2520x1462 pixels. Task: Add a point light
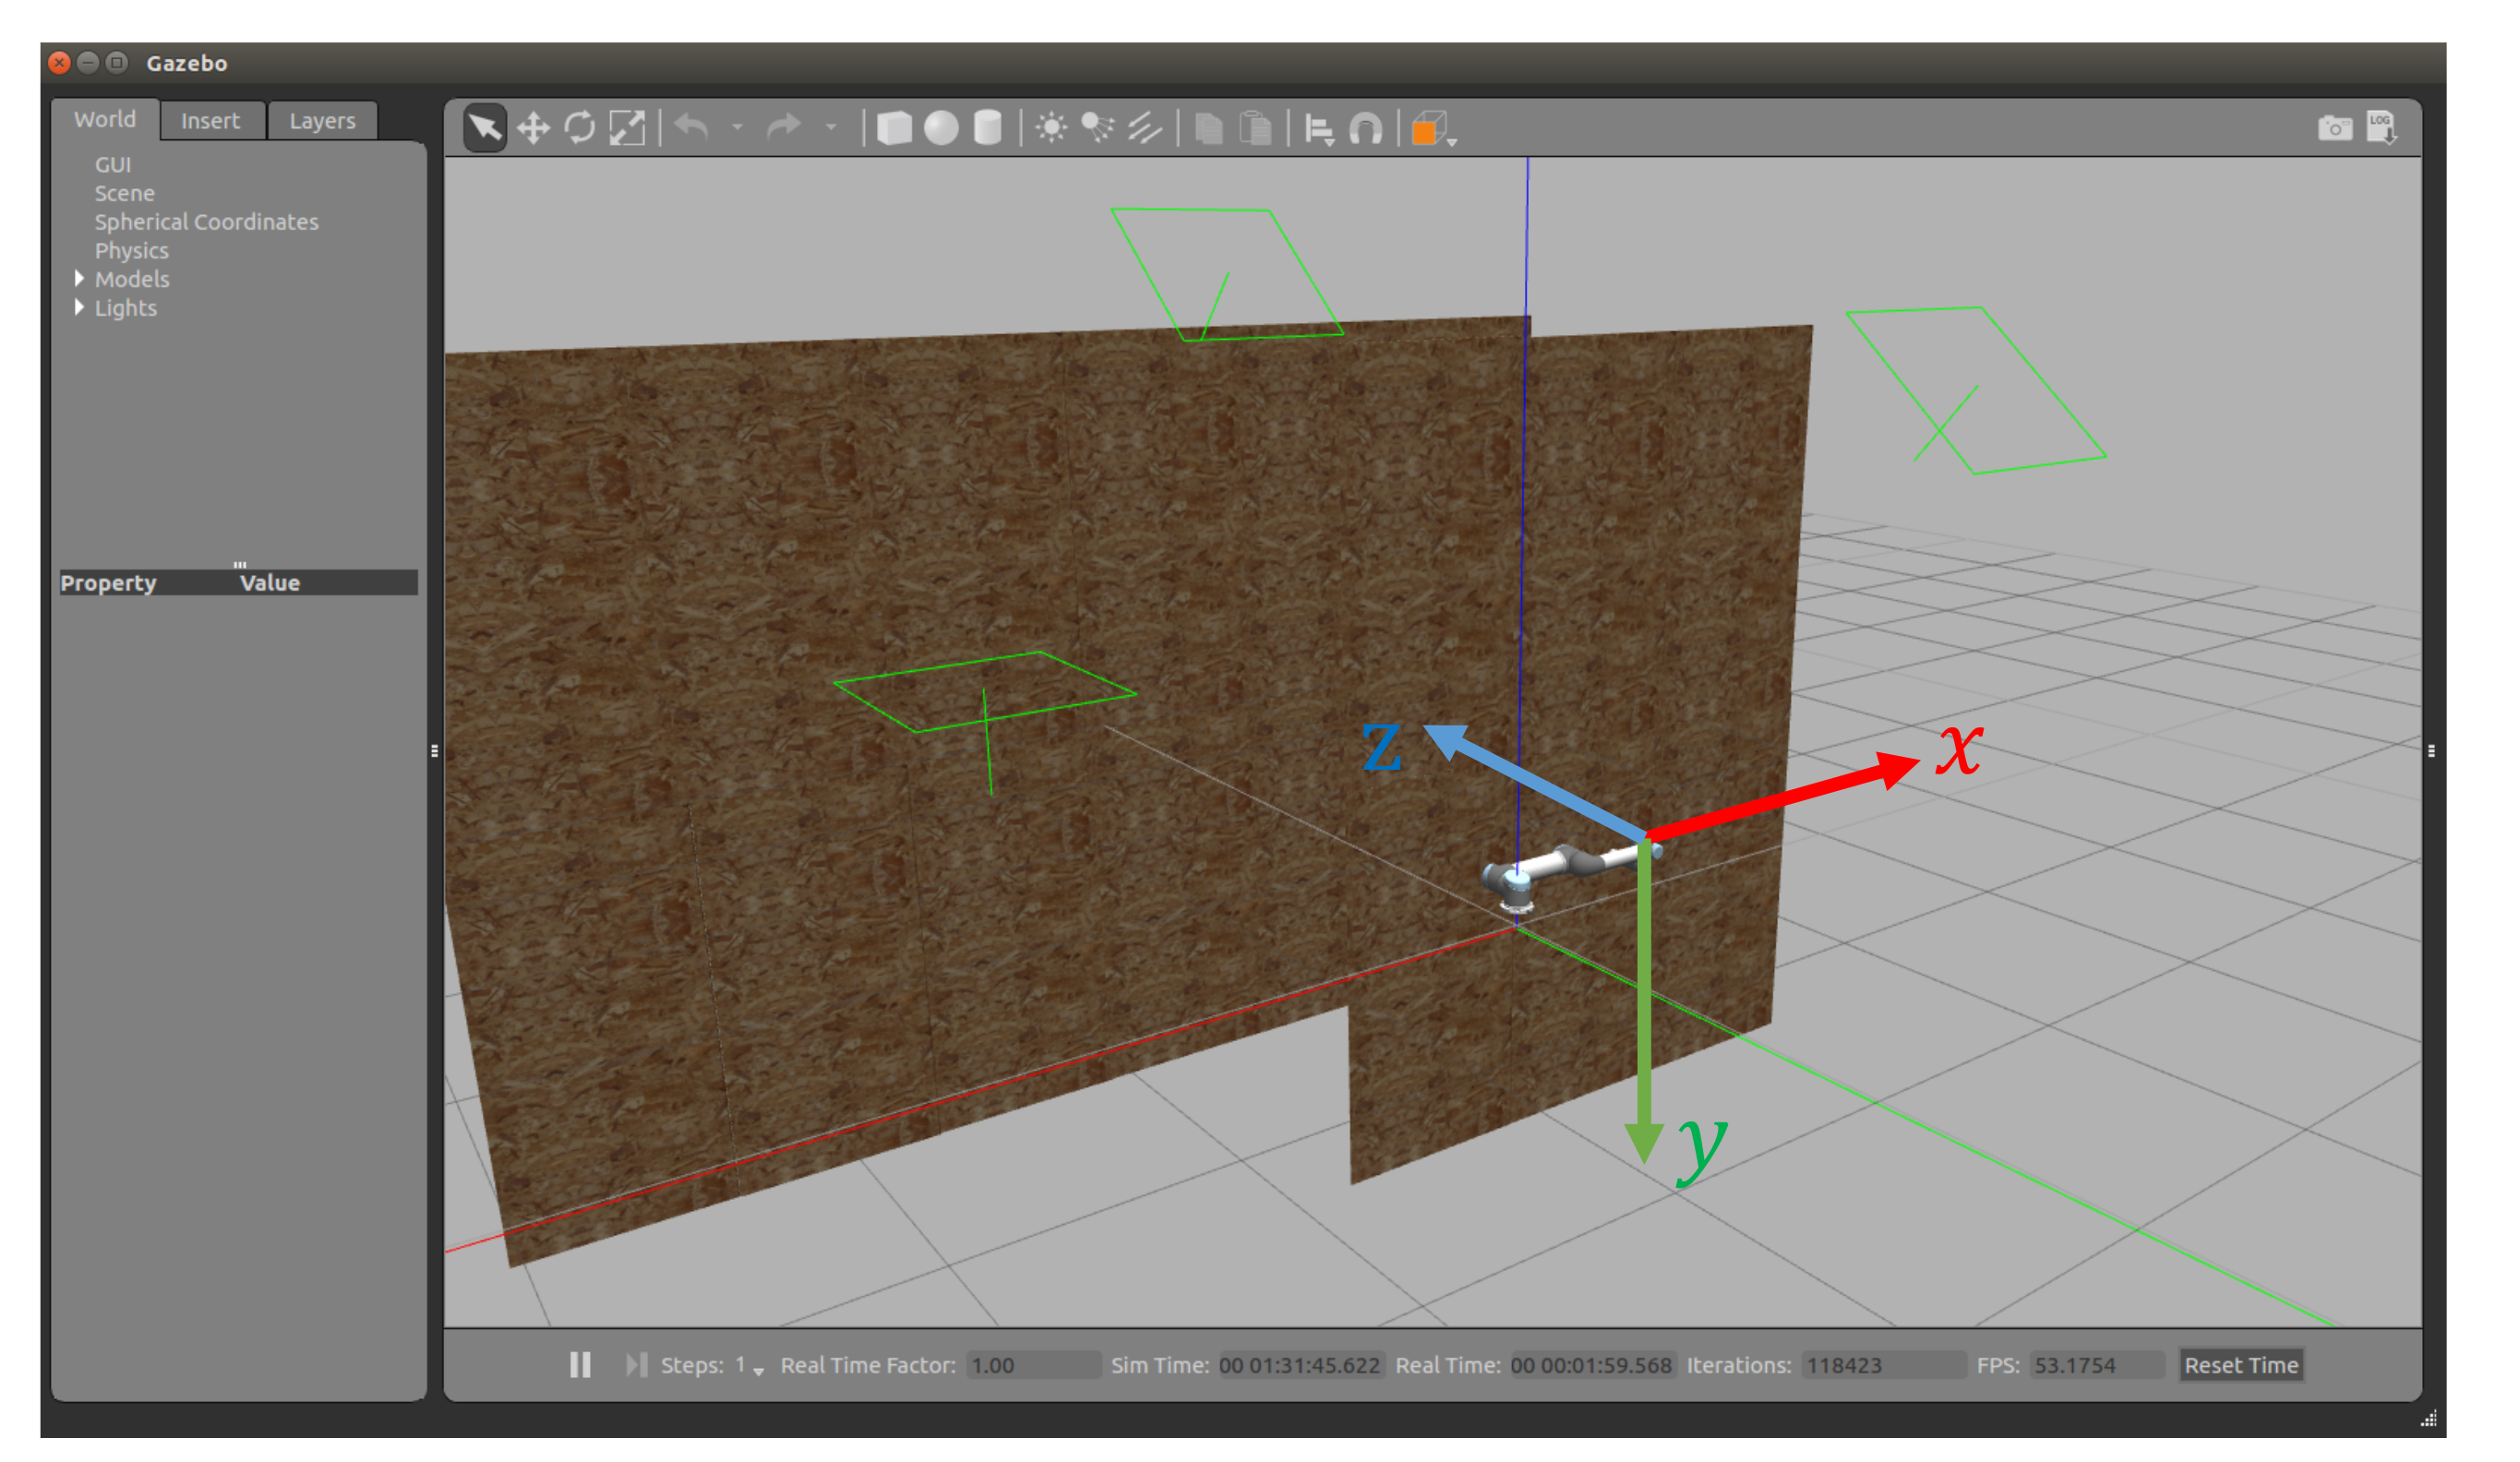1051,128
